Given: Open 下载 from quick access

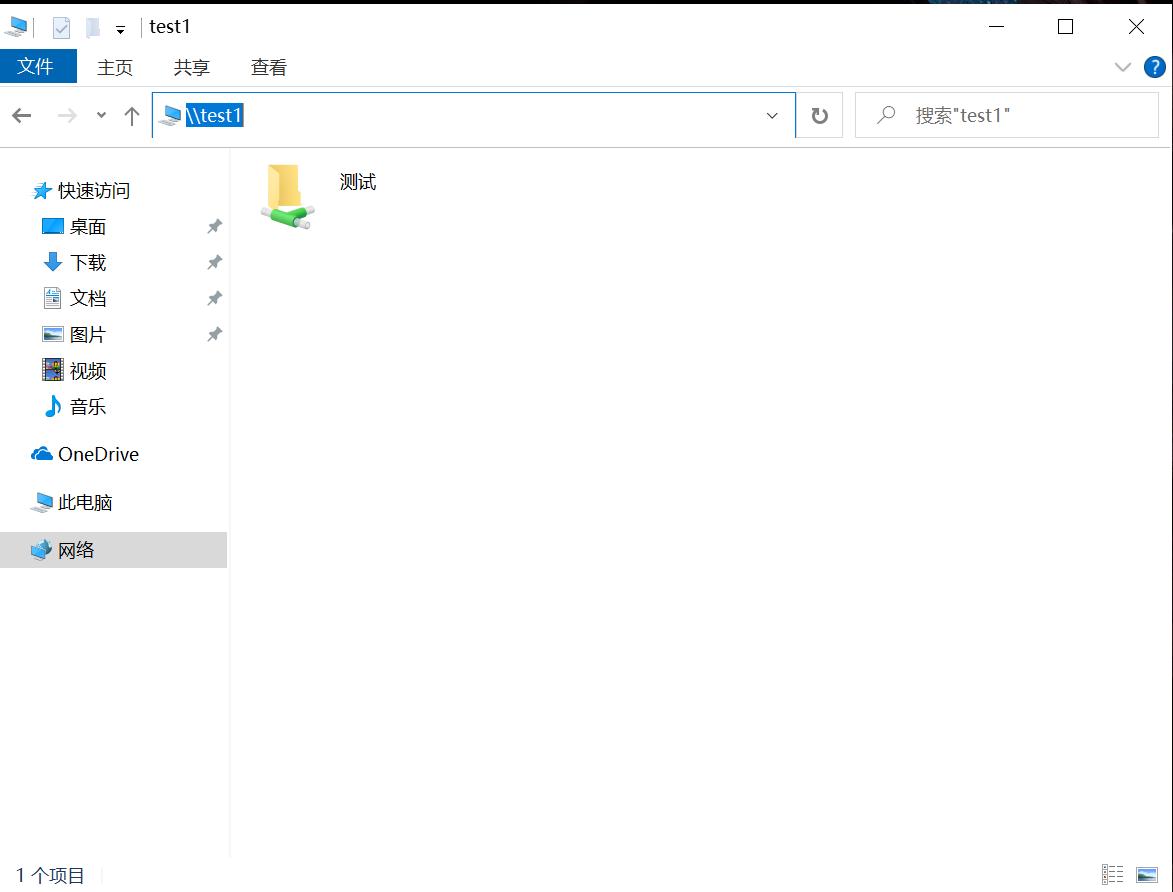Looking at the screenshot, I should point(86,262).
